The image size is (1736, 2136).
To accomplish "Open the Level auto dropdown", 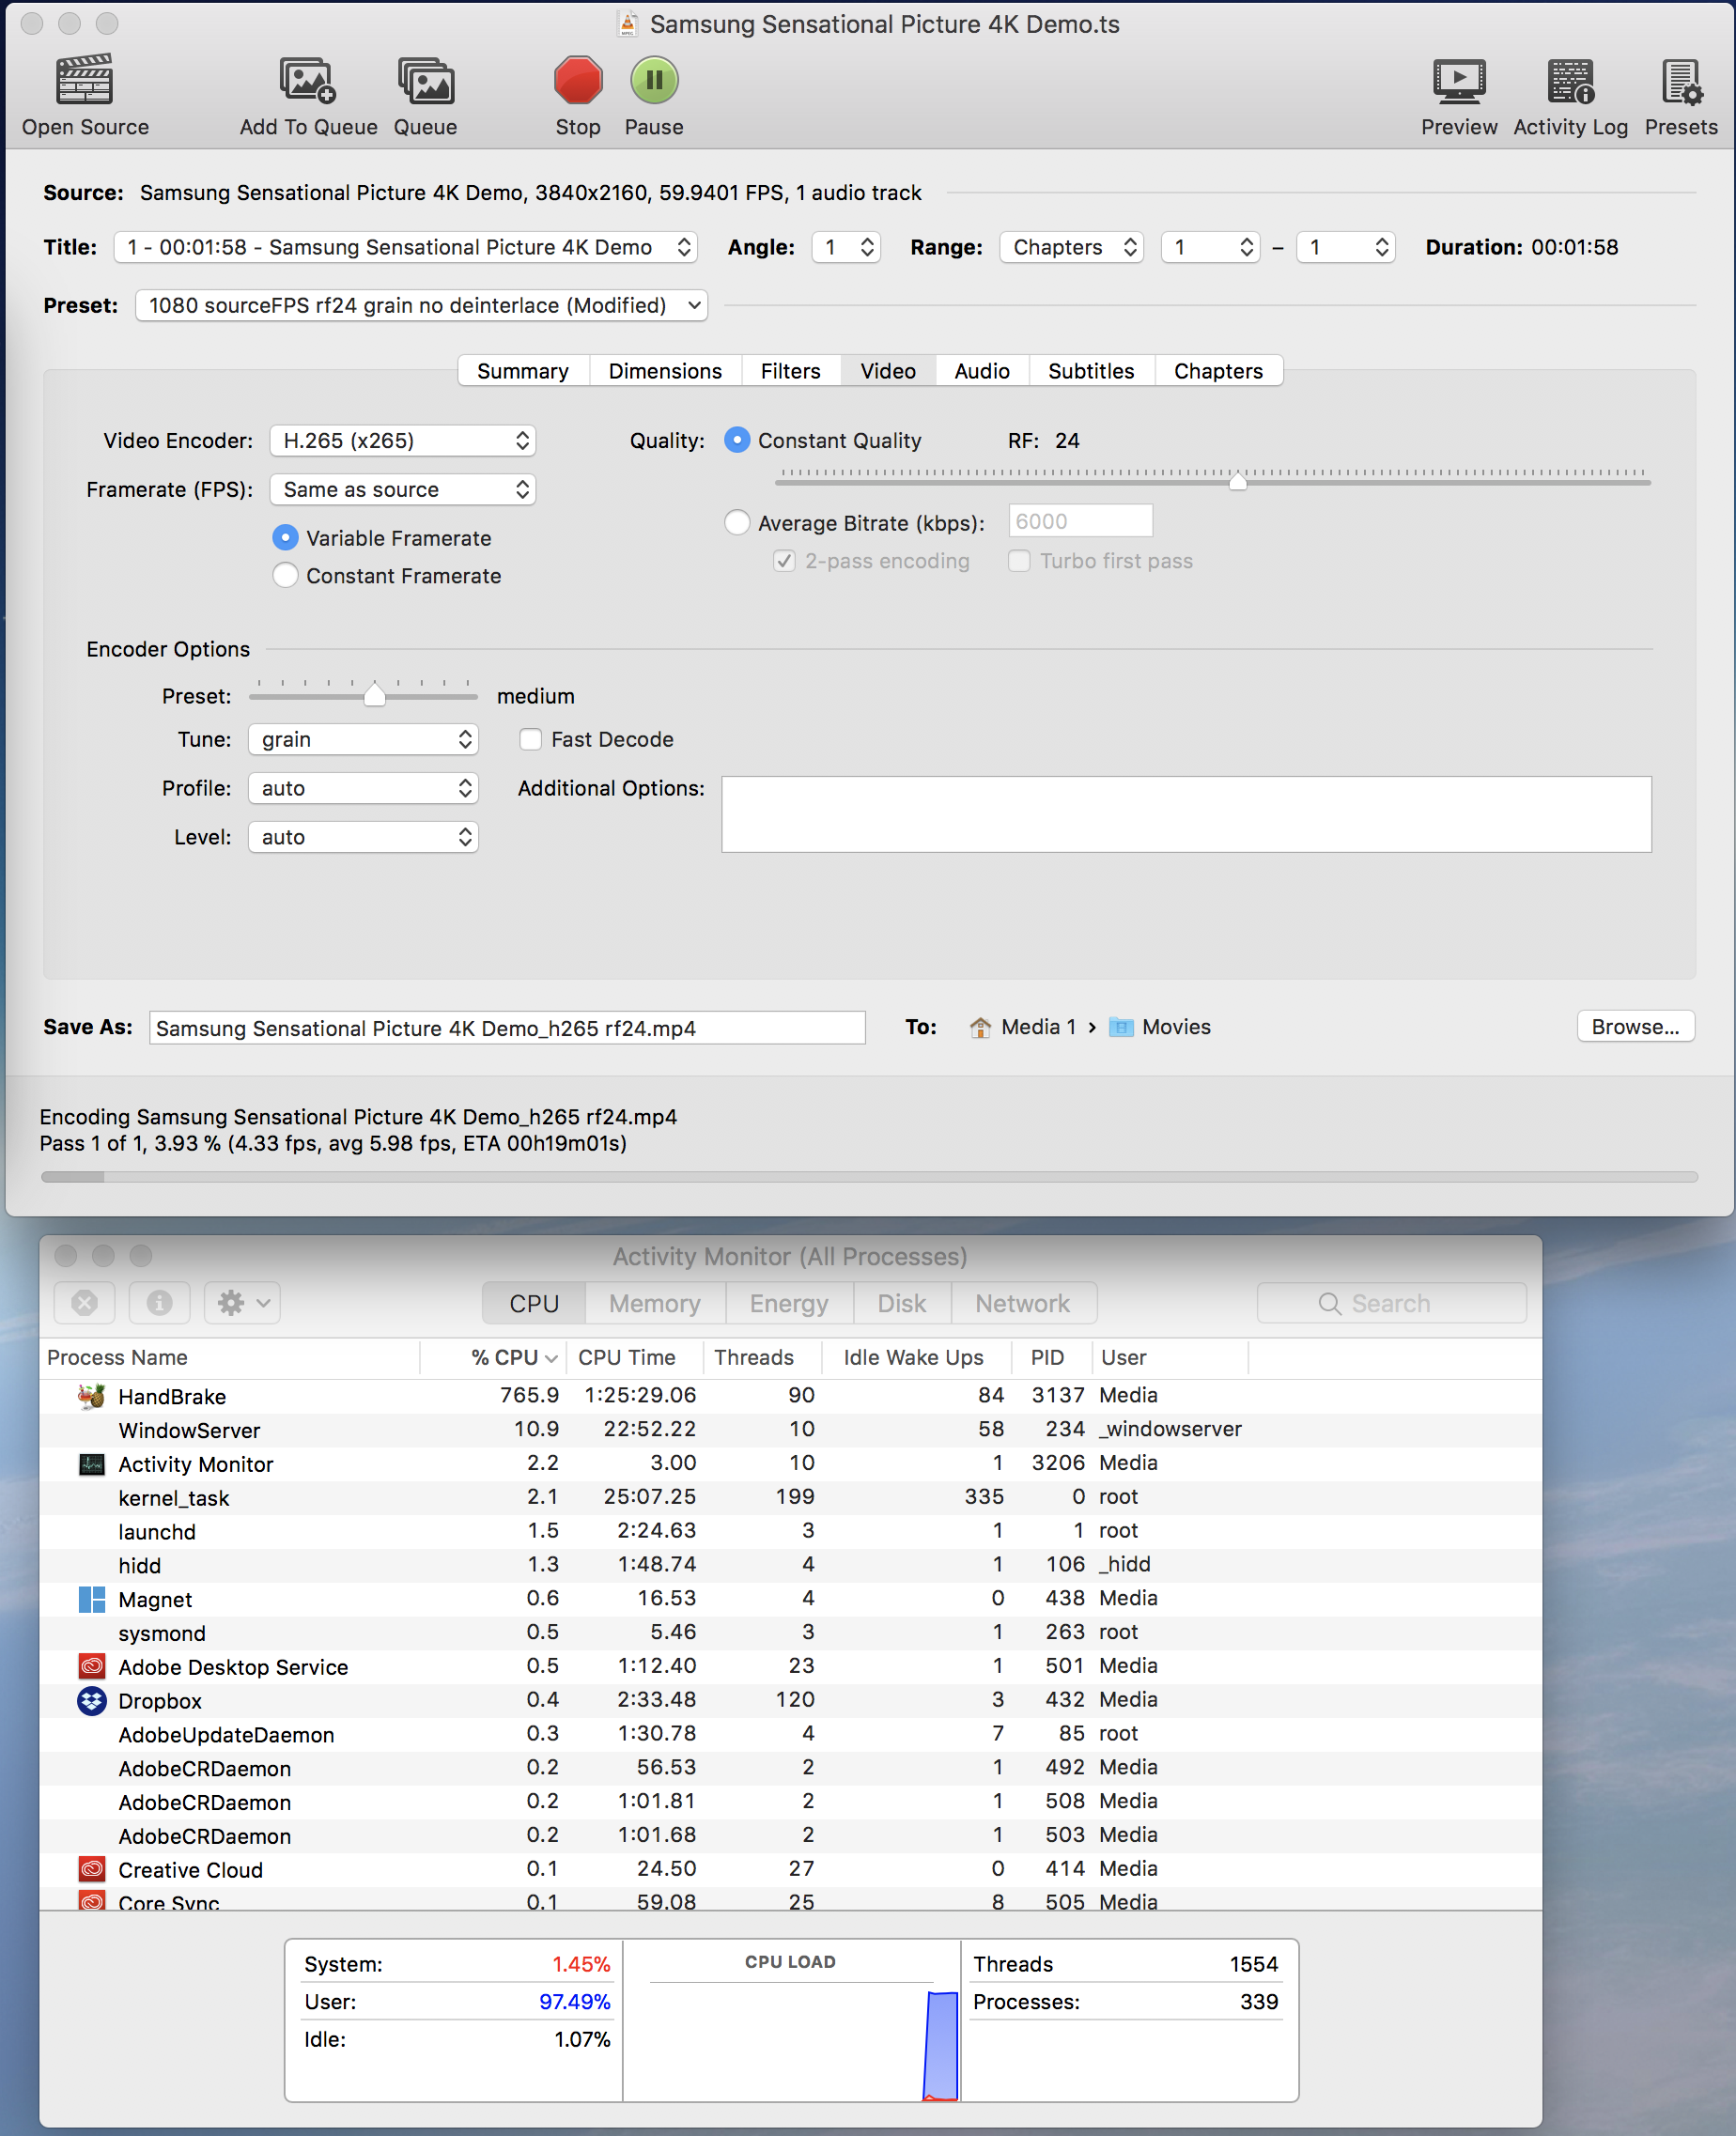I will click(363, 837).
